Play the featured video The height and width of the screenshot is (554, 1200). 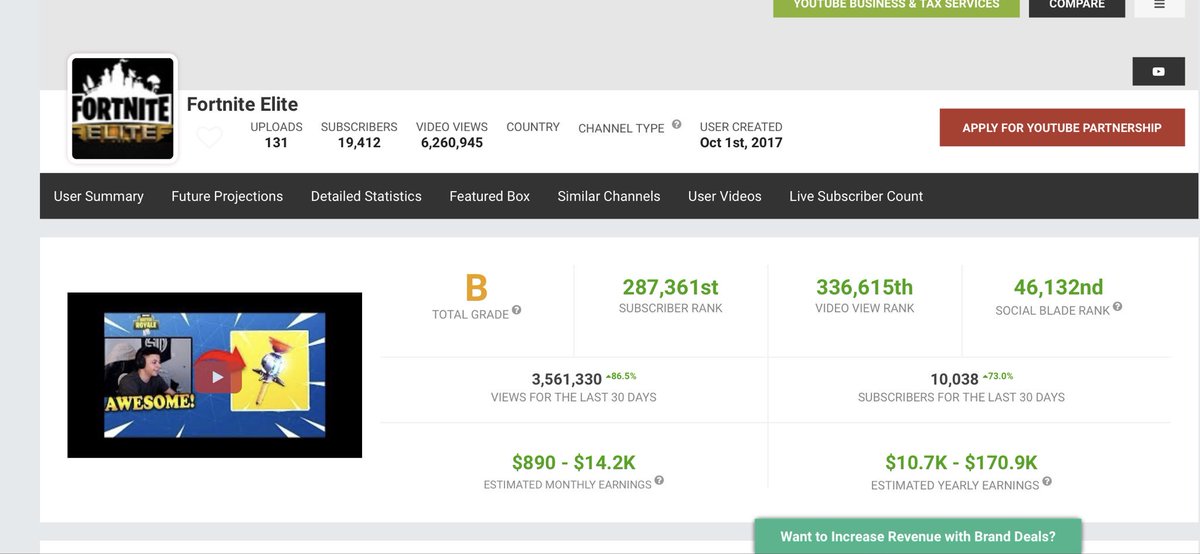(218, 376)
